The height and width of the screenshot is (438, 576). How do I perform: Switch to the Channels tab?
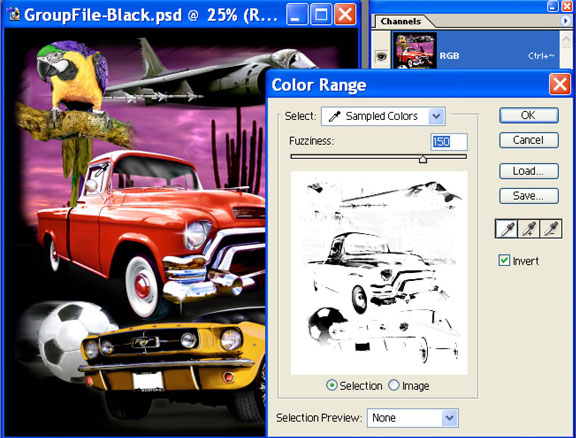[x=400, y=21]
